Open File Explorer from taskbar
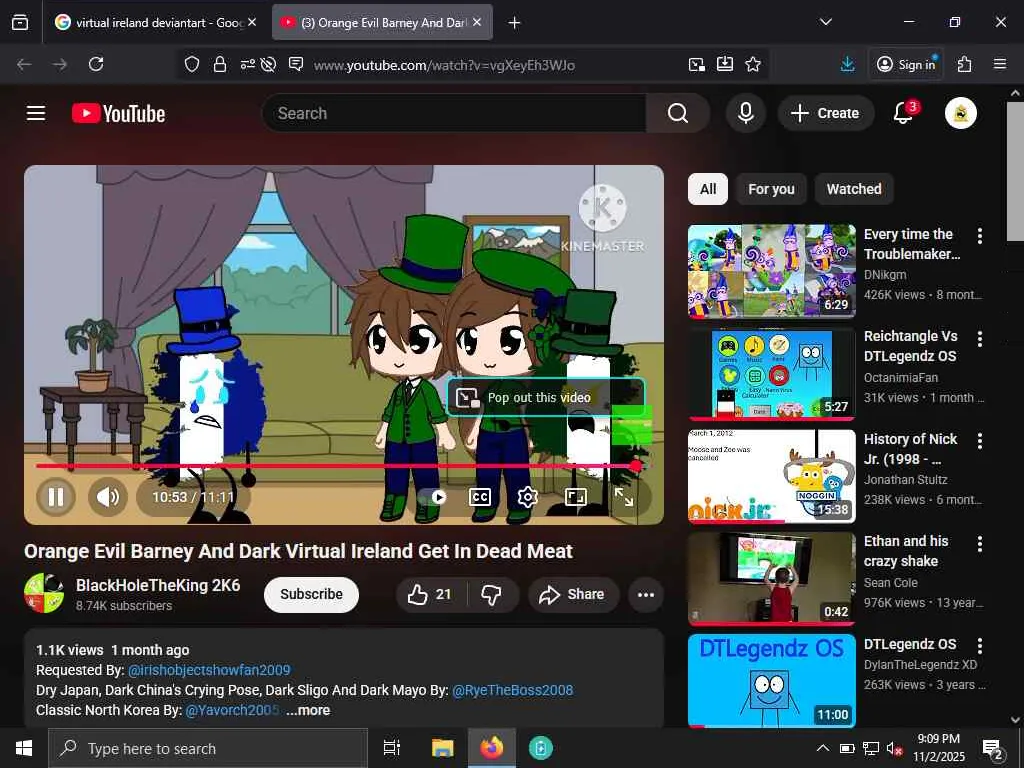Viewport: 1024px width, 768px height. pyautogui.click(x=443, y=748)
